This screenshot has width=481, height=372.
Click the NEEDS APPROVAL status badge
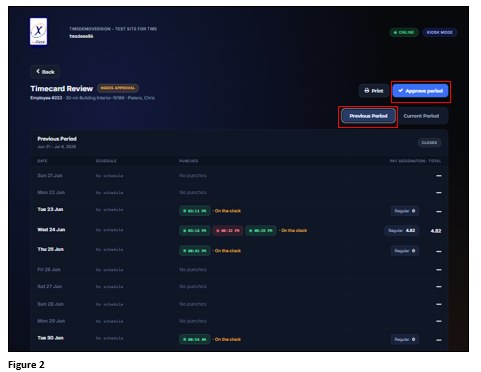(118, 88)
